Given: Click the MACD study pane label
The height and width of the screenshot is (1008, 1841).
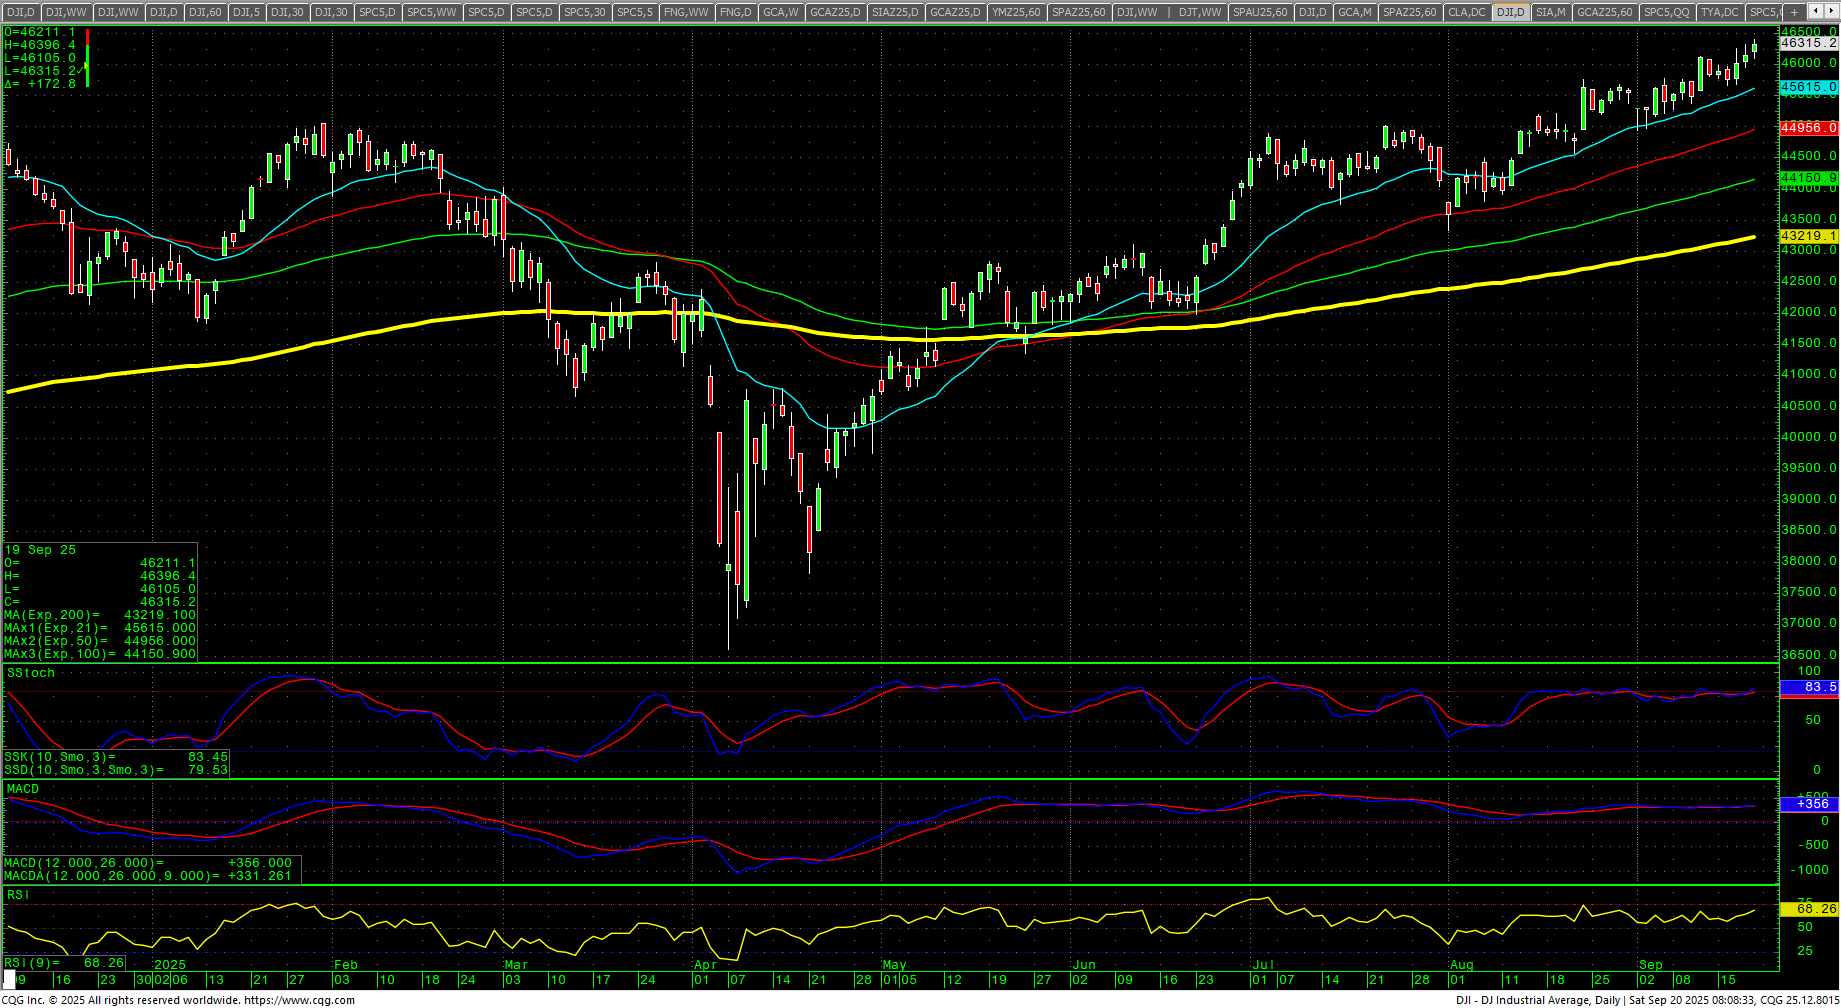Looking at the screenshot, I should point(23,789).
